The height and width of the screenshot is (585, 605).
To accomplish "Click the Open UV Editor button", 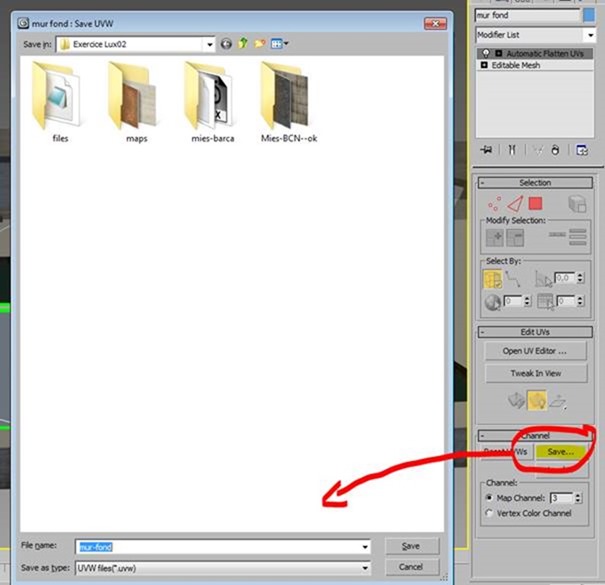I will tap(535, 351).
